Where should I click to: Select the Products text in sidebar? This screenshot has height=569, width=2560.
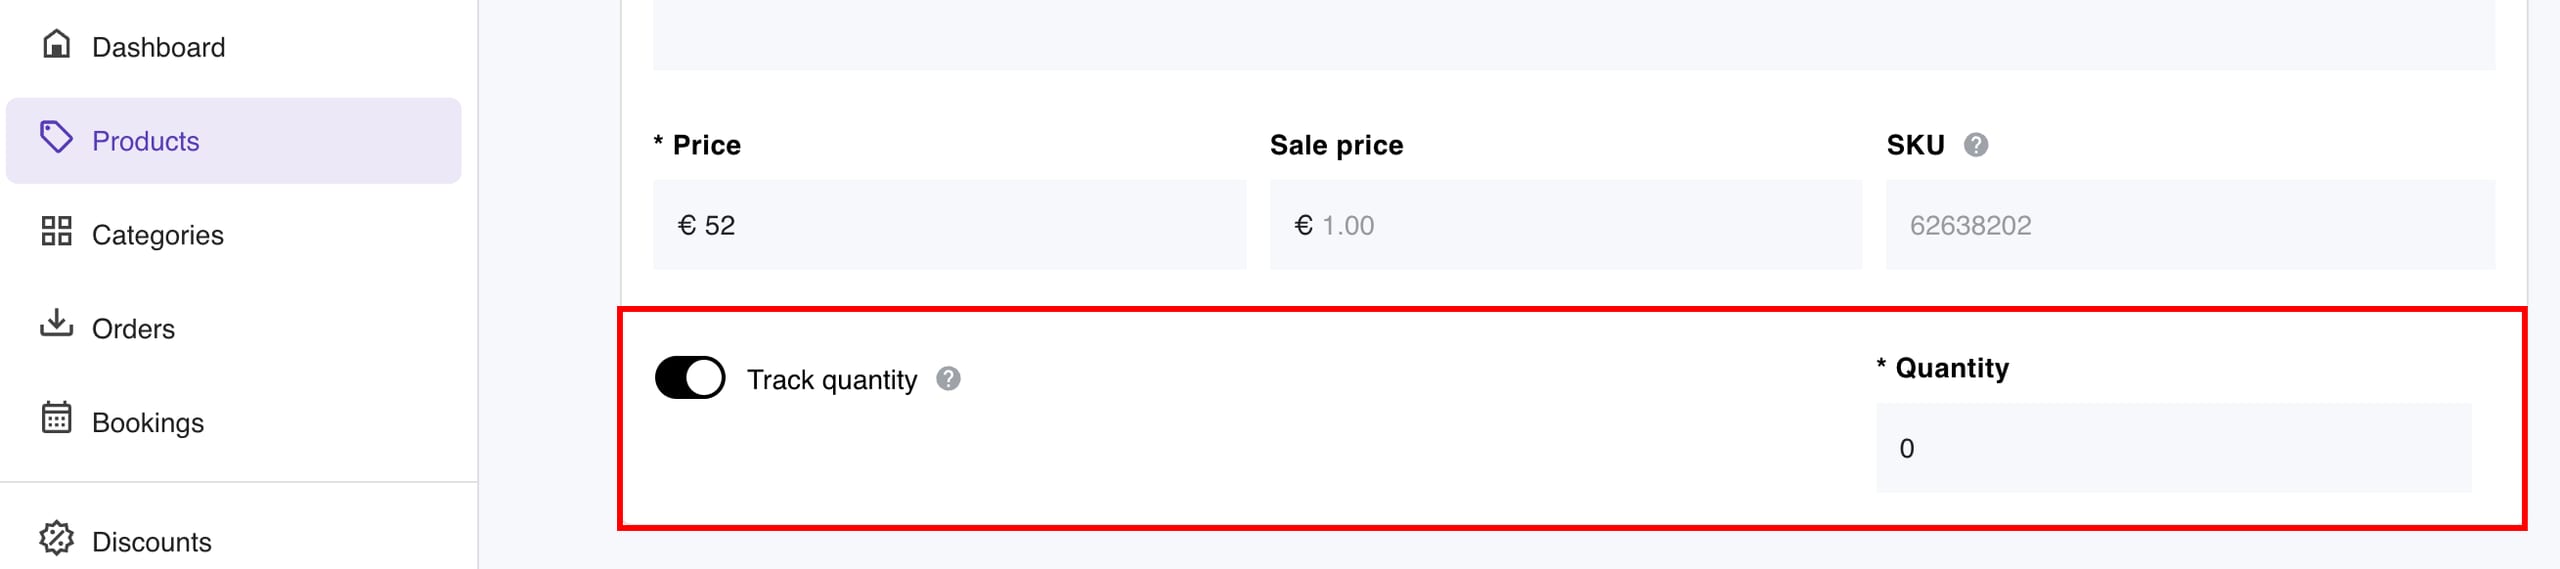pos(146,141)
